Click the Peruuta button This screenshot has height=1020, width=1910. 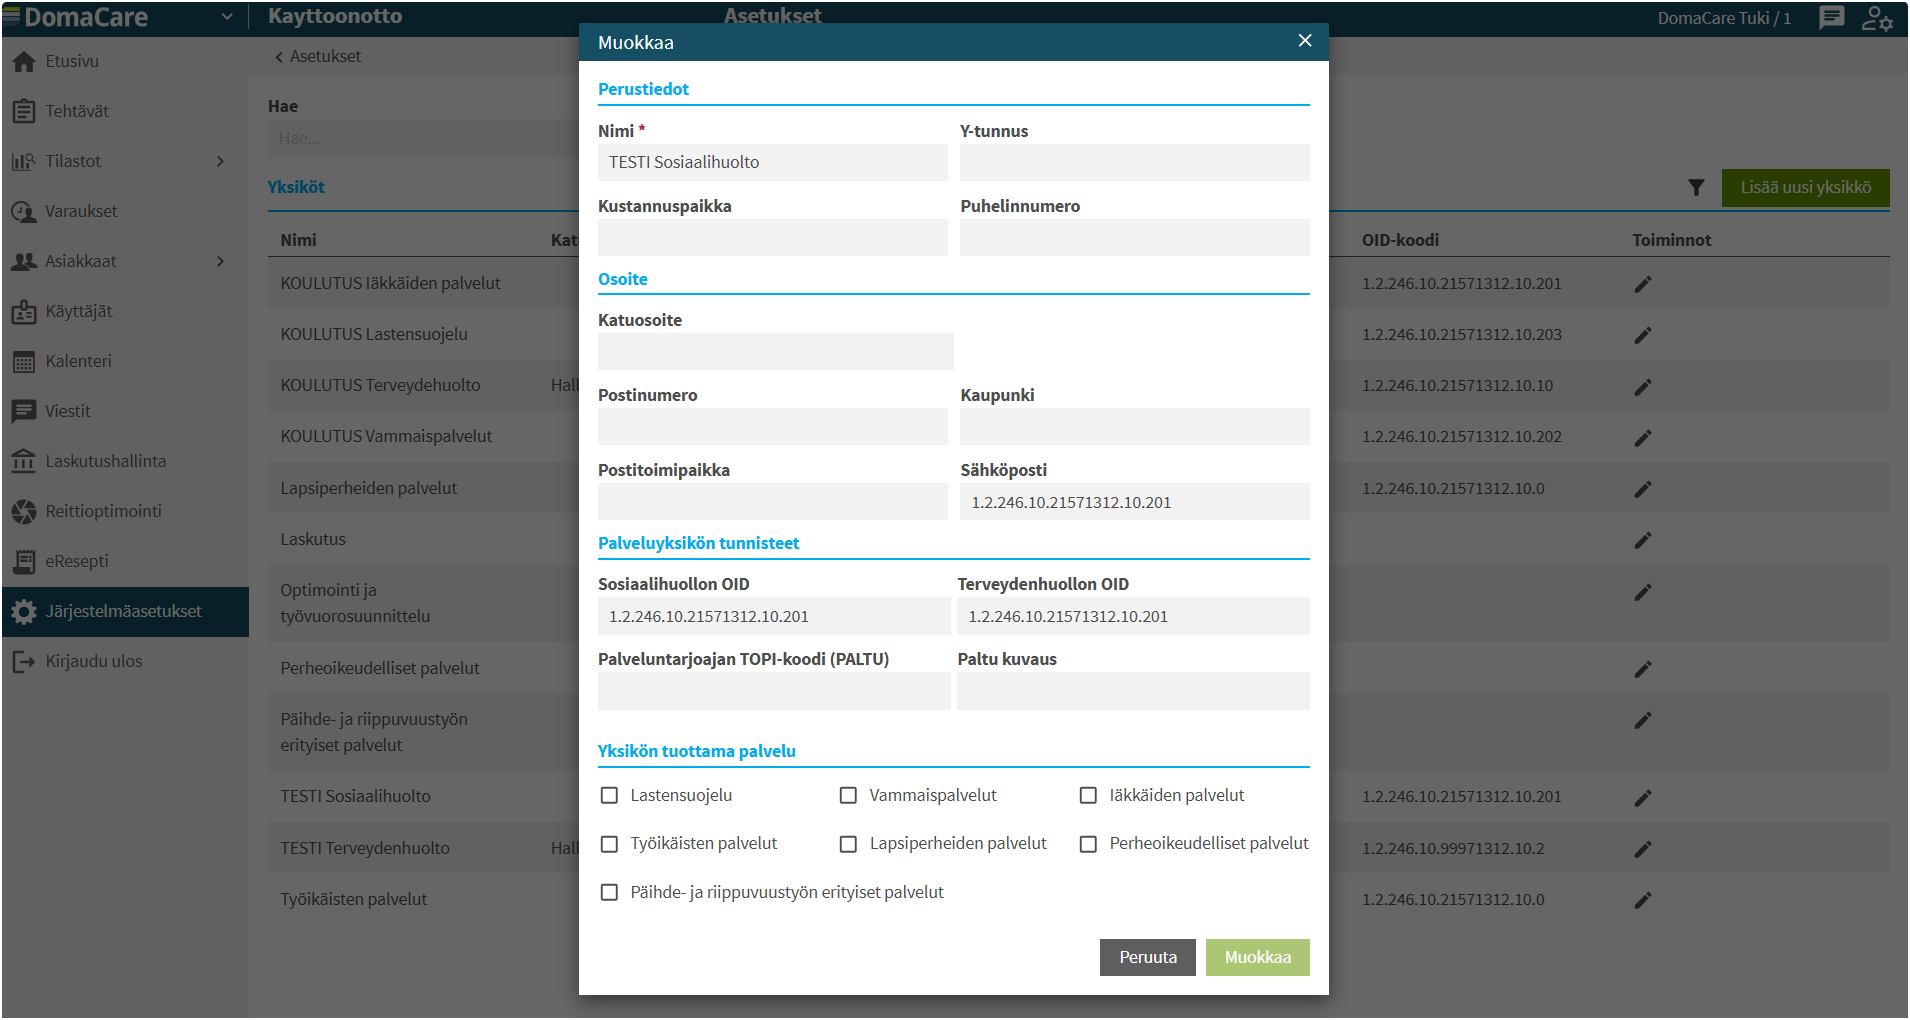pos(1148,957)
